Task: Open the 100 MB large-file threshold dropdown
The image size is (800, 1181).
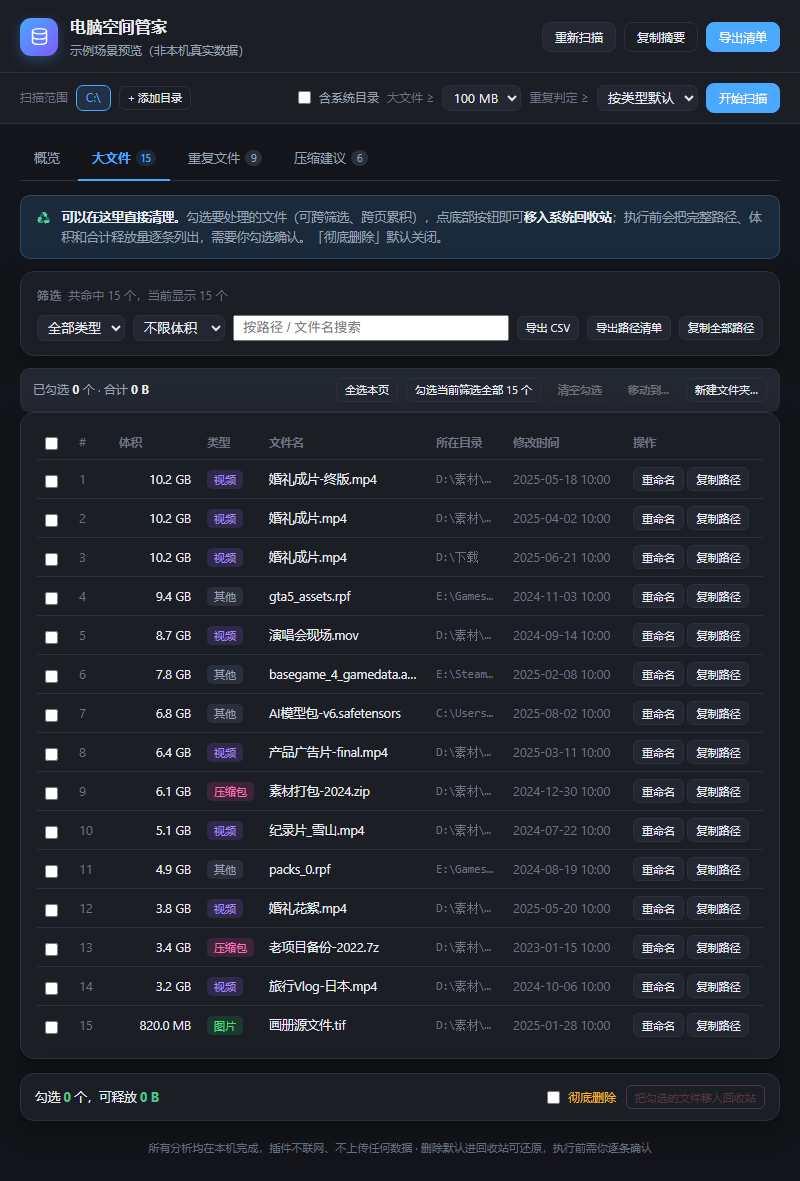Action: [x=481, y=98]
